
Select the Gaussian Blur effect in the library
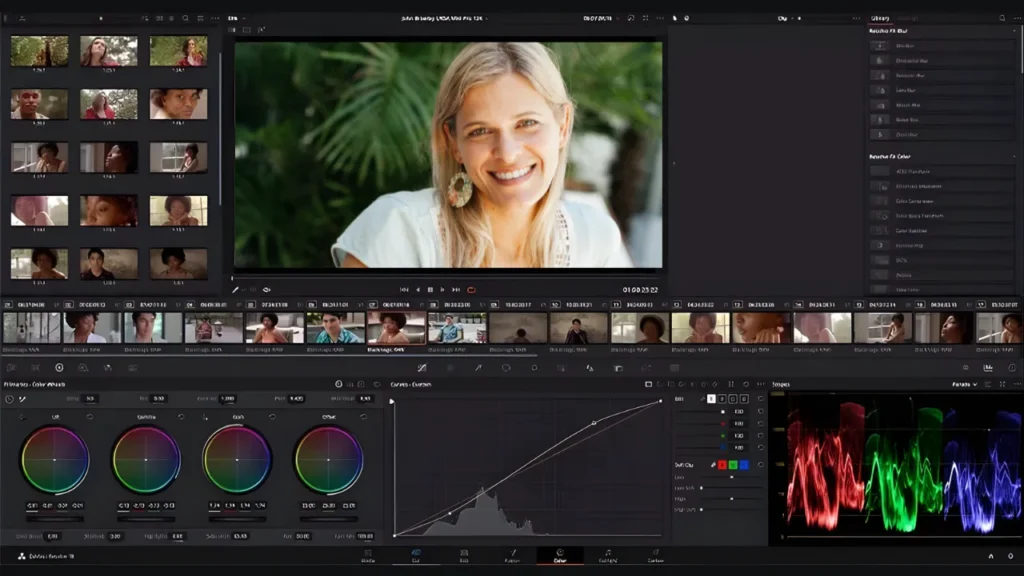(x=930, y=75)
